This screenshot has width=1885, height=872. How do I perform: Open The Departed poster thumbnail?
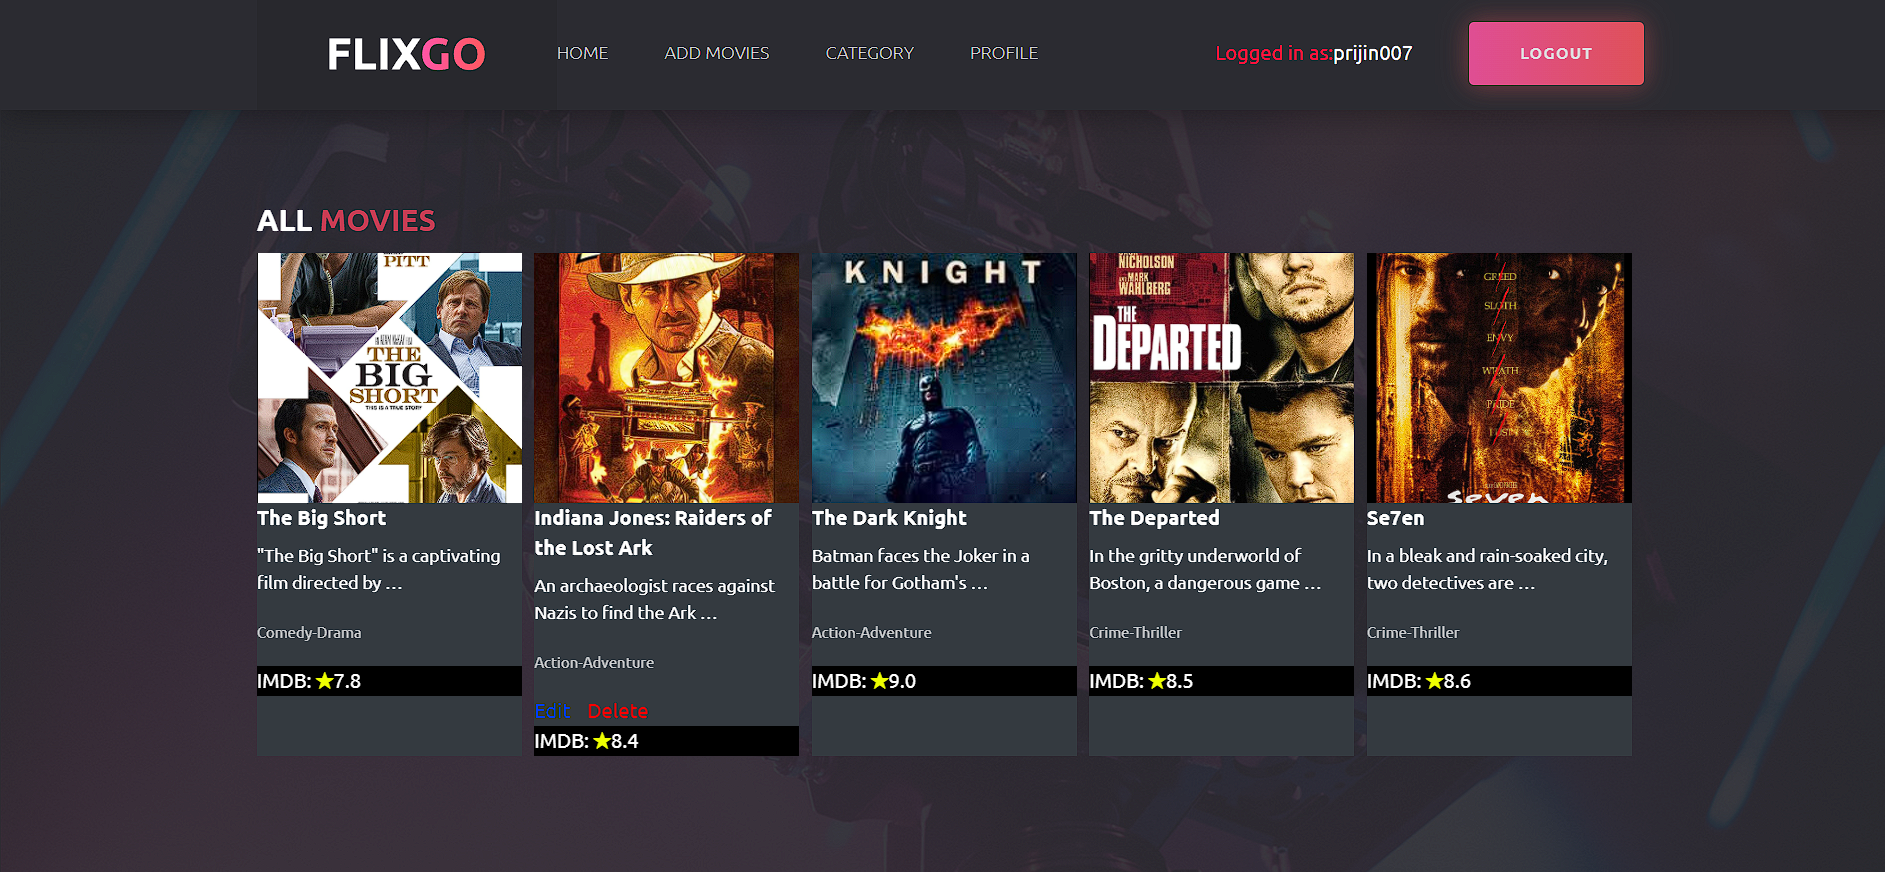click(1221, 377)
